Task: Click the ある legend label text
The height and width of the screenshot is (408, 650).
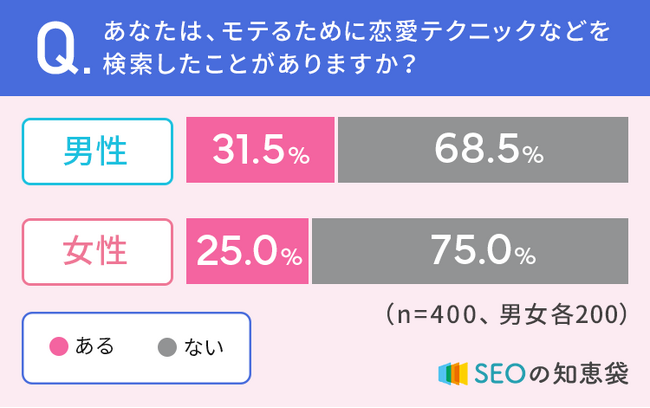Action: pyautogui.click(x=94, y=348)
